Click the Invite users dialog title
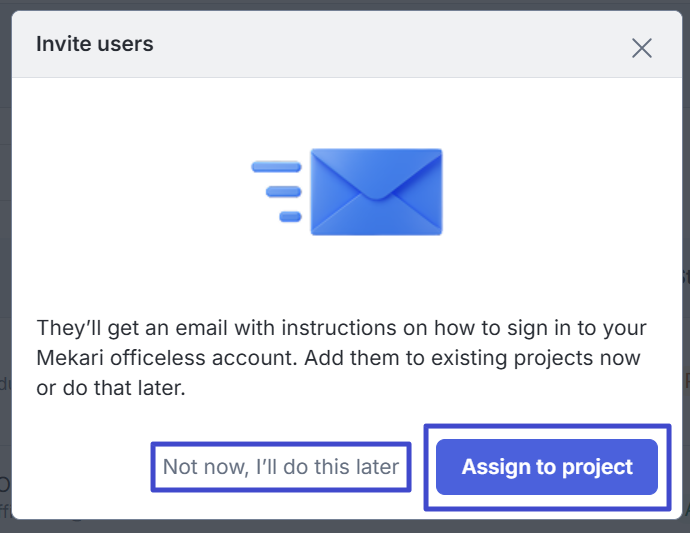This screenshot has width=690, height=533. (x=94, y=44)
